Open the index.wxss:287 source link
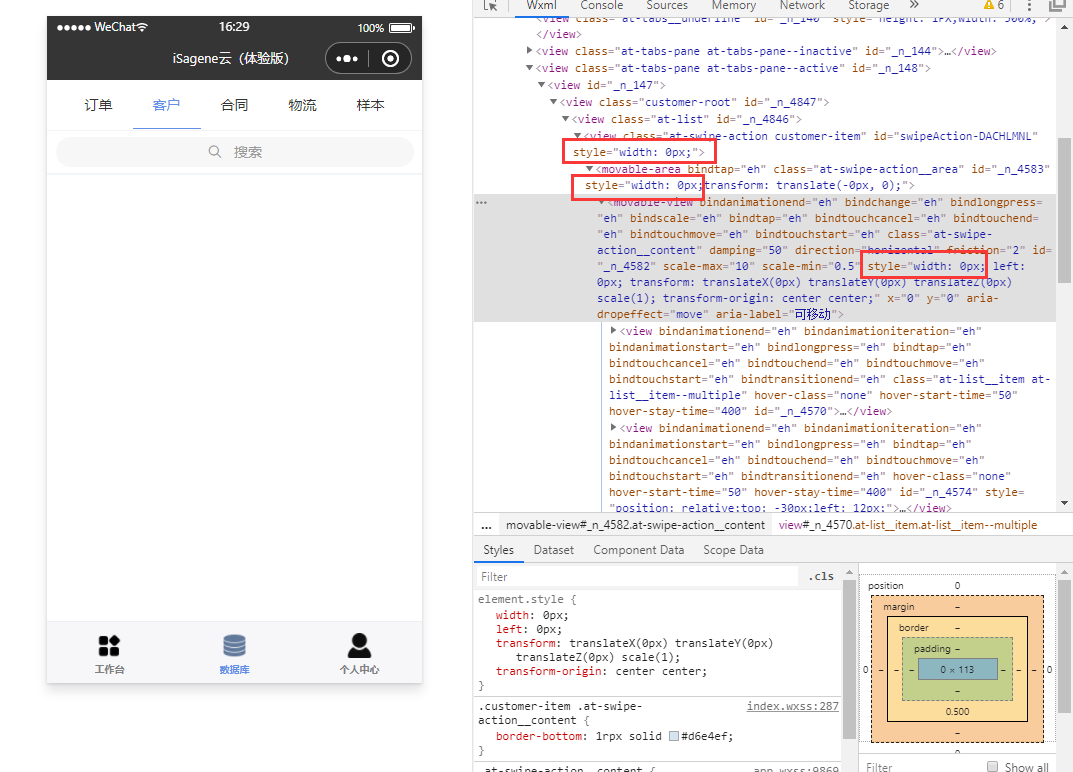The image size is (1073, 772). [792, 706]
